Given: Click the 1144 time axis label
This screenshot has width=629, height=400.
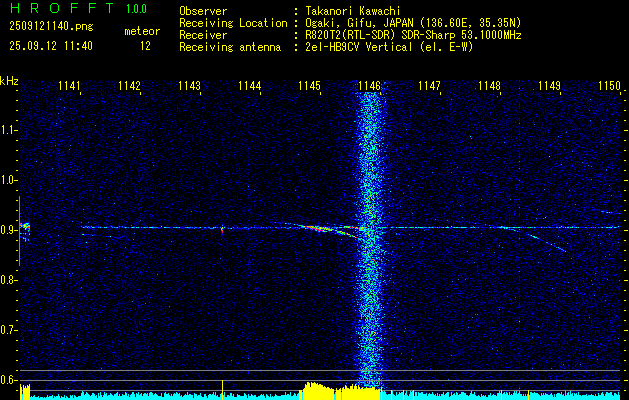Looking at the screenshot, I should [x=250, y=85].
